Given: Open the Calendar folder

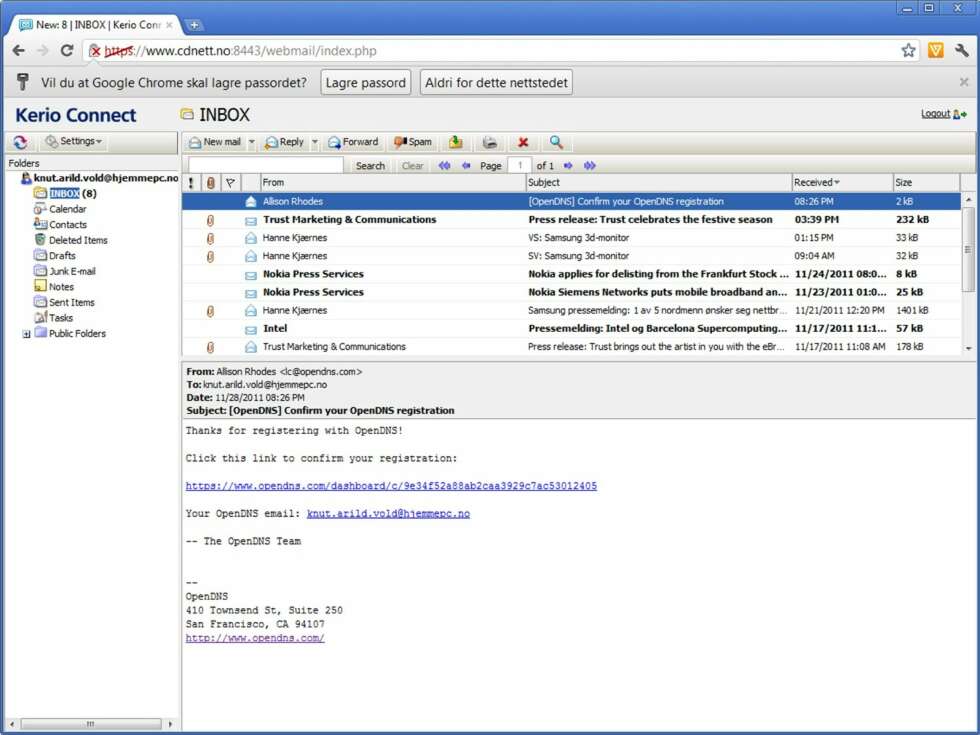Looking at the screenshot, I should click(61, 209).
